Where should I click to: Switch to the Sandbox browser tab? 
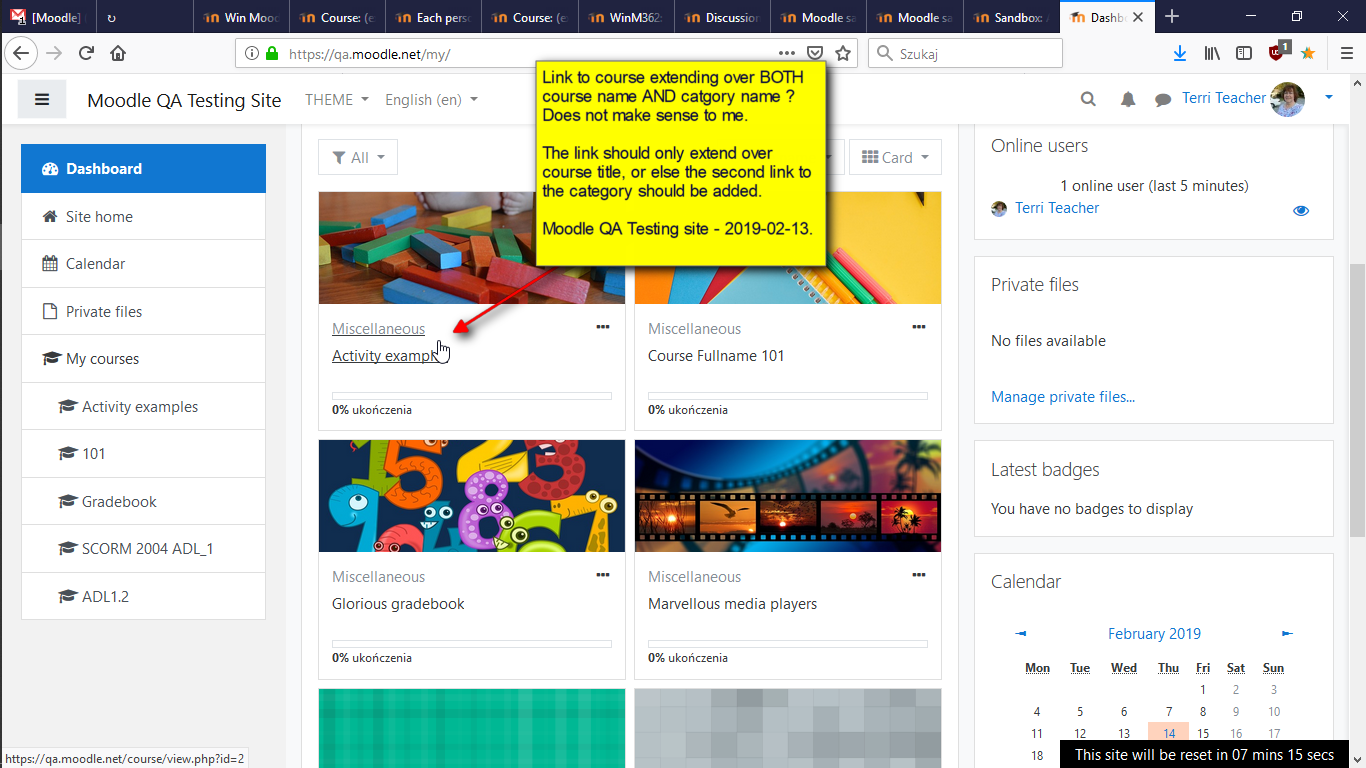[x=1011, y=17]
